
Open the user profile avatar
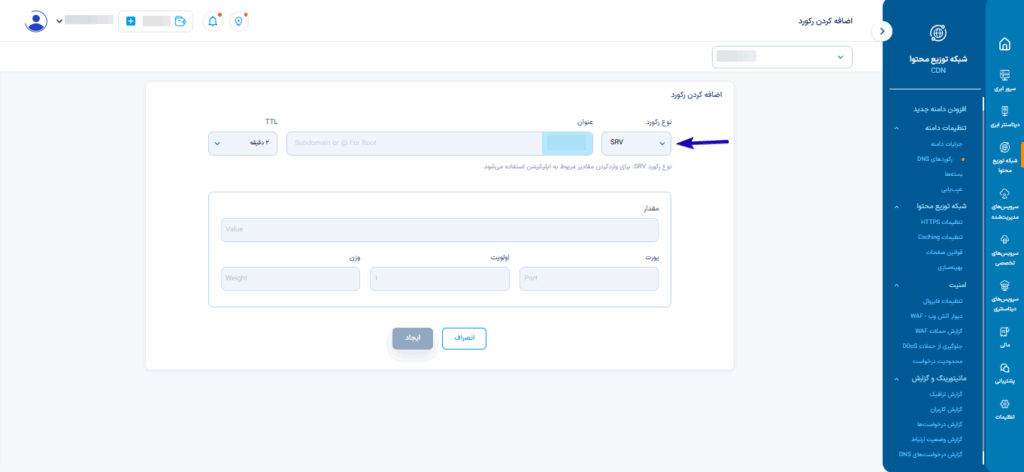click(37, 21)
